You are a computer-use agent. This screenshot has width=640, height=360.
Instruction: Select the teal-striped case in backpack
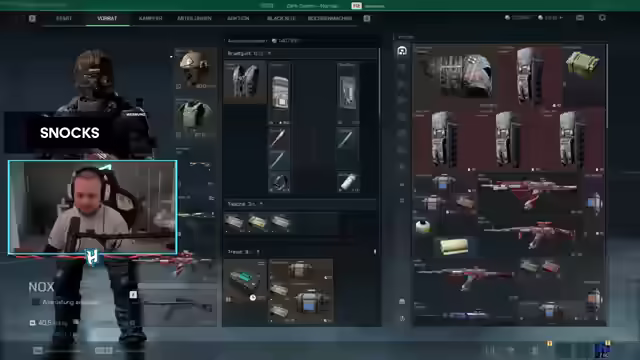245,281
